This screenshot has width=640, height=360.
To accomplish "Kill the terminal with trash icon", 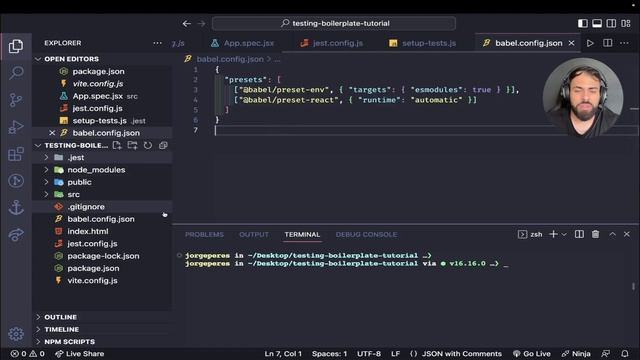I will pyautogui.click(x=596, y=234).
